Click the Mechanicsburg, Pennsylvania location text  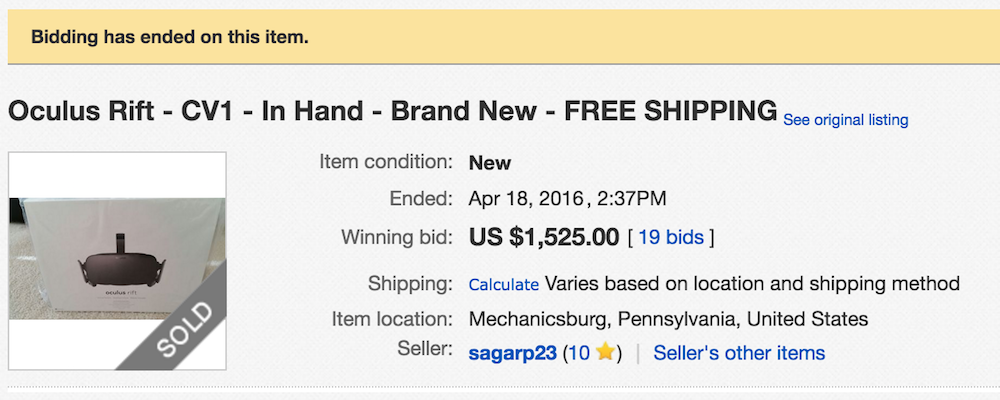coord(668,320)
